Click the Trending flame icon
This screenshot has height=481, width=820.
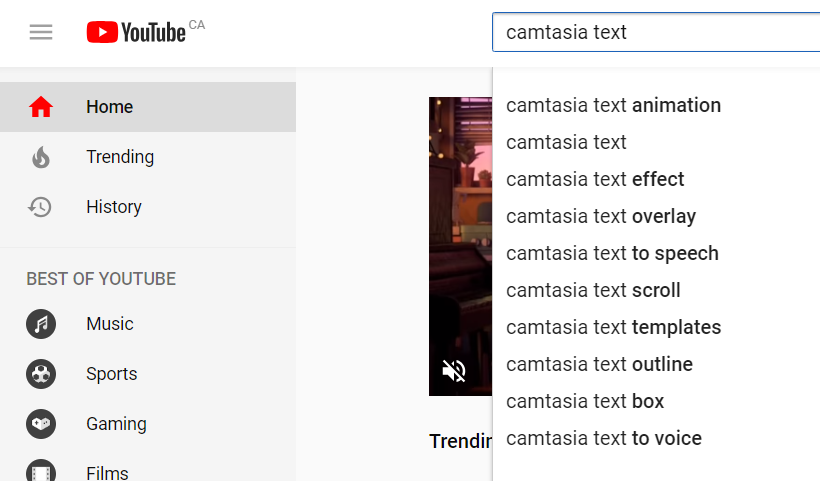[x=41, y=157]
